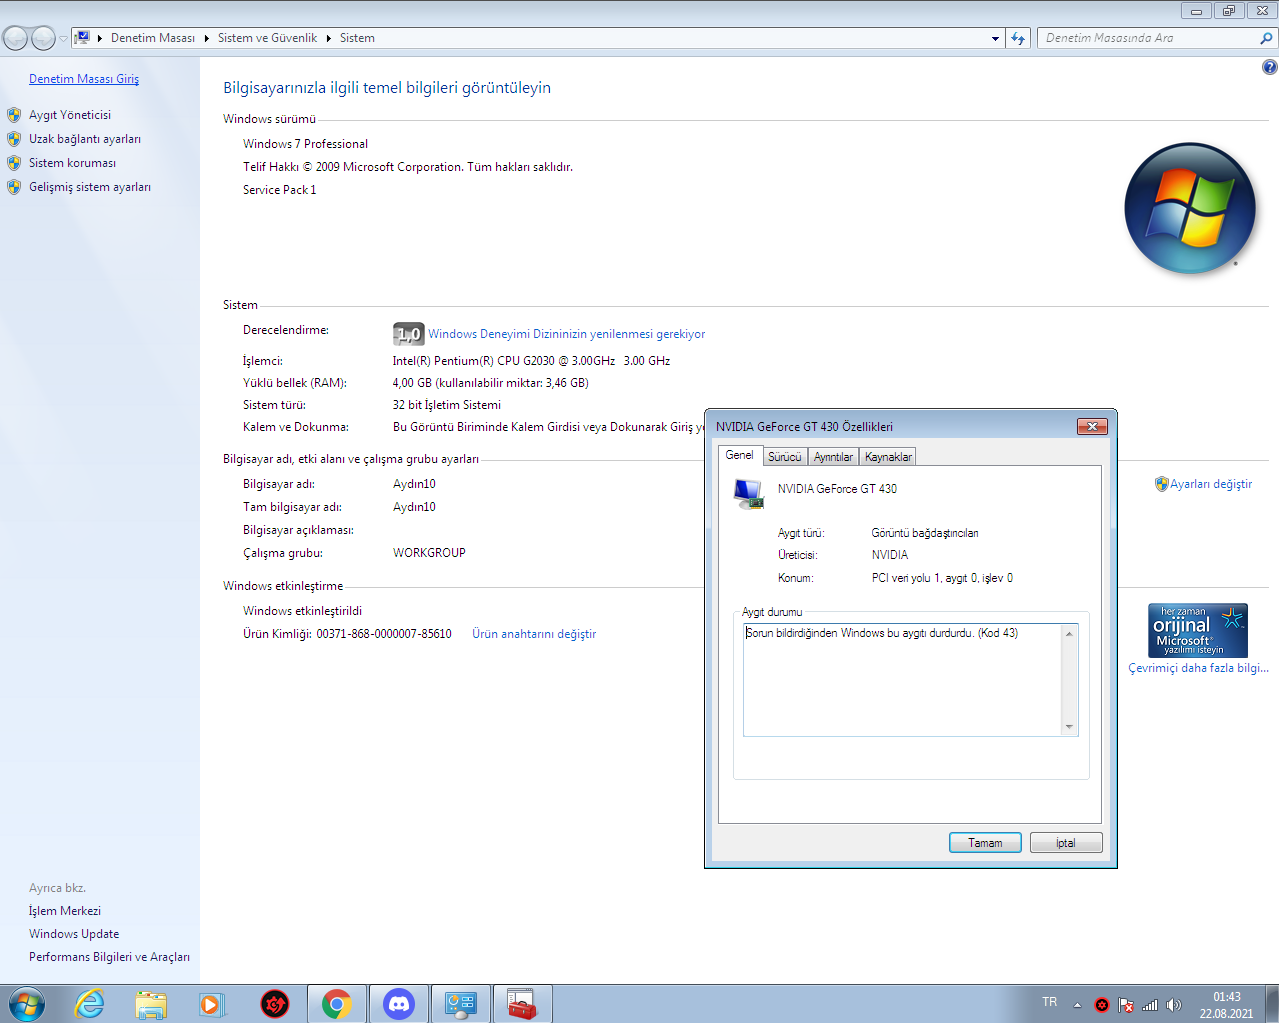Screen dimensions: 1279x1023
Task: Click Ürün anahtarını değiştir link
Action: 534,634
